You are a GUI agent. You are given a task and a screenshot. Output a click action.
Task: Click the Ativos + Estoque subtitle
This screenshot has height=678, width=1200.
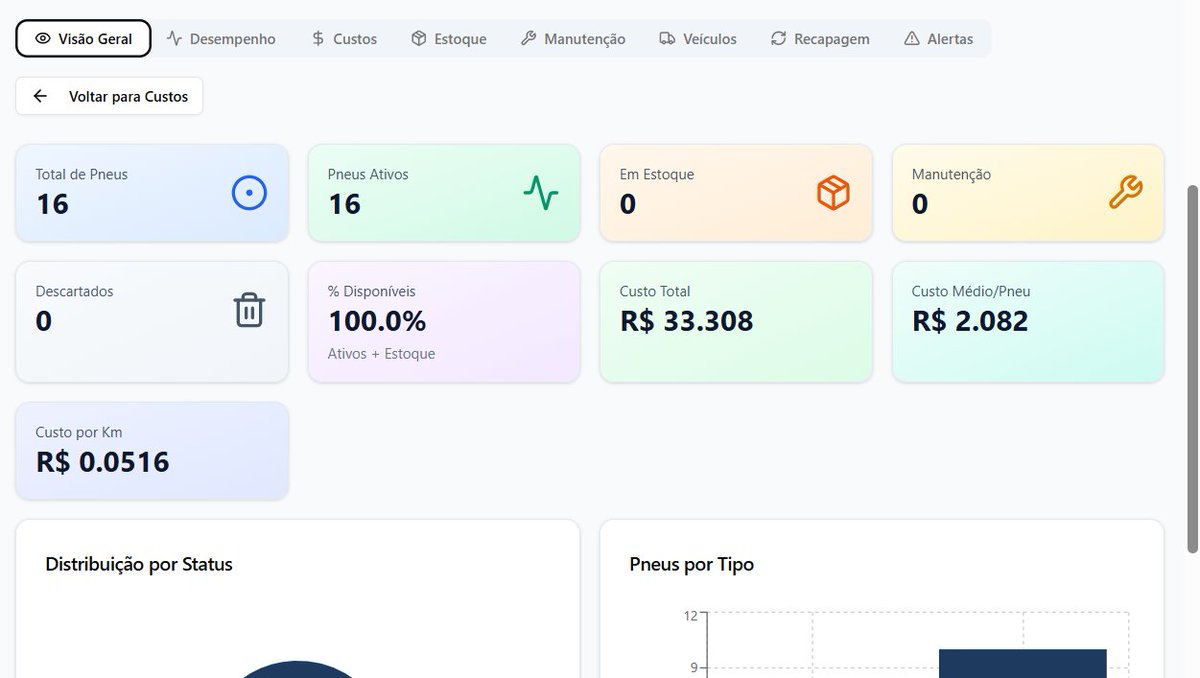[381, 353]
